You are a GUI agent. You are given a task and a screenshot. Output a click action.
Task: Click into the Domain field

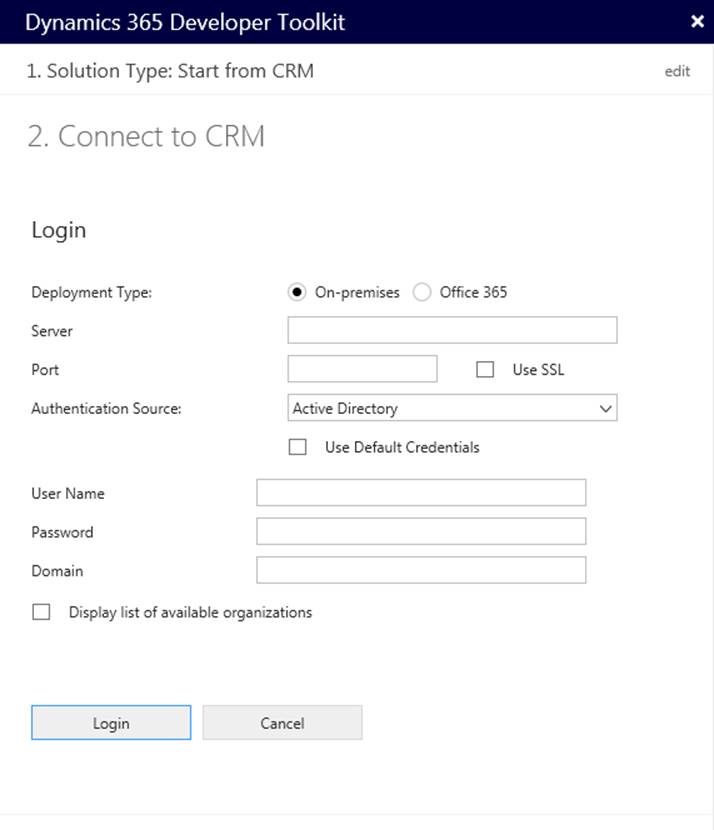click(x=421, y=570)
